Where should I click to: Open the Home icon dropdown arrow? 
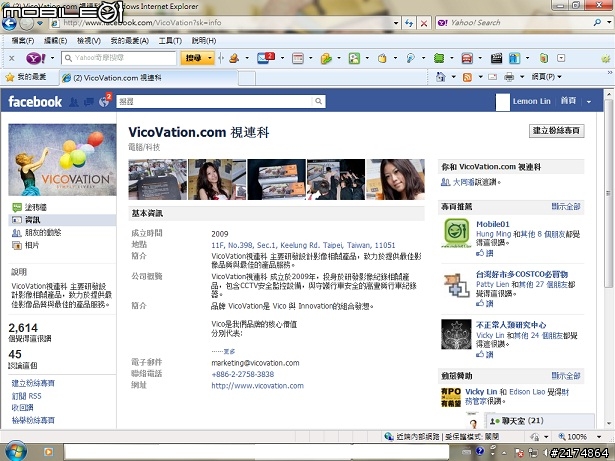453,77
